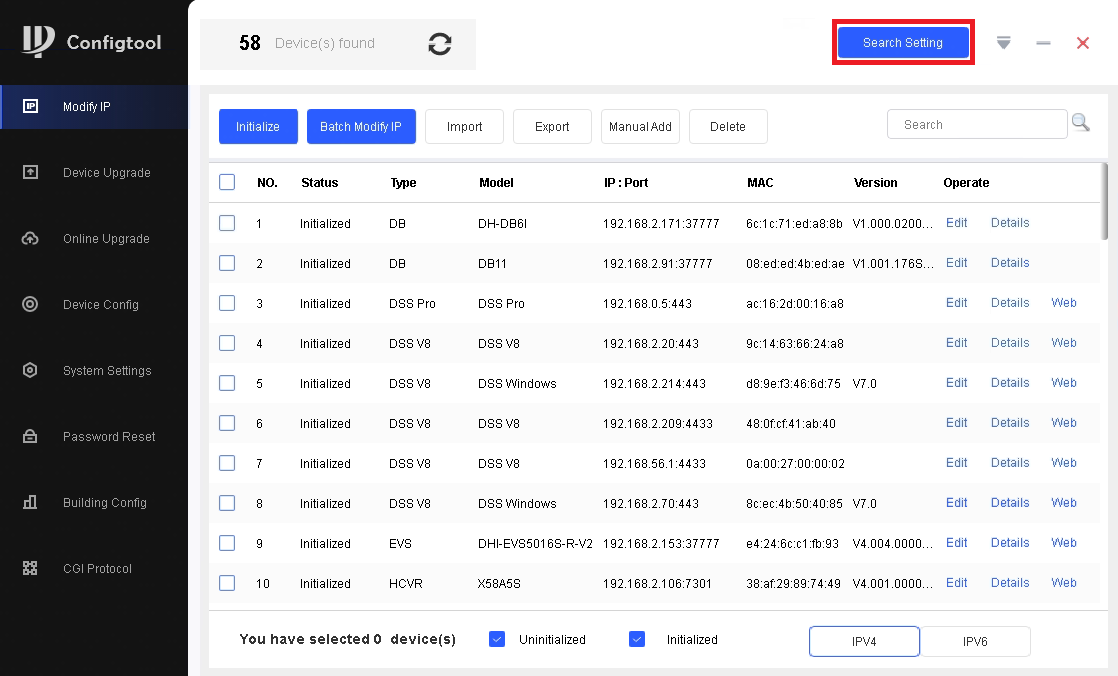Open System Settings in sidebar
Viewport: 1118px width, 676px height.
tap(106, 371)
